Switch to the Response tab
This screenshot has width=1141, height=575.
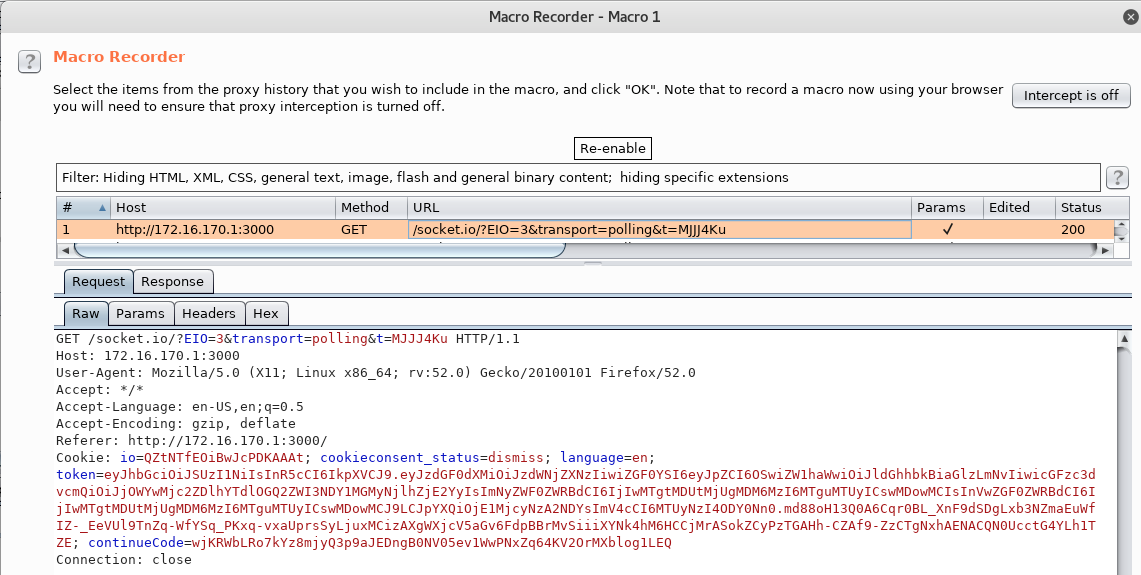tap(172, 282)
